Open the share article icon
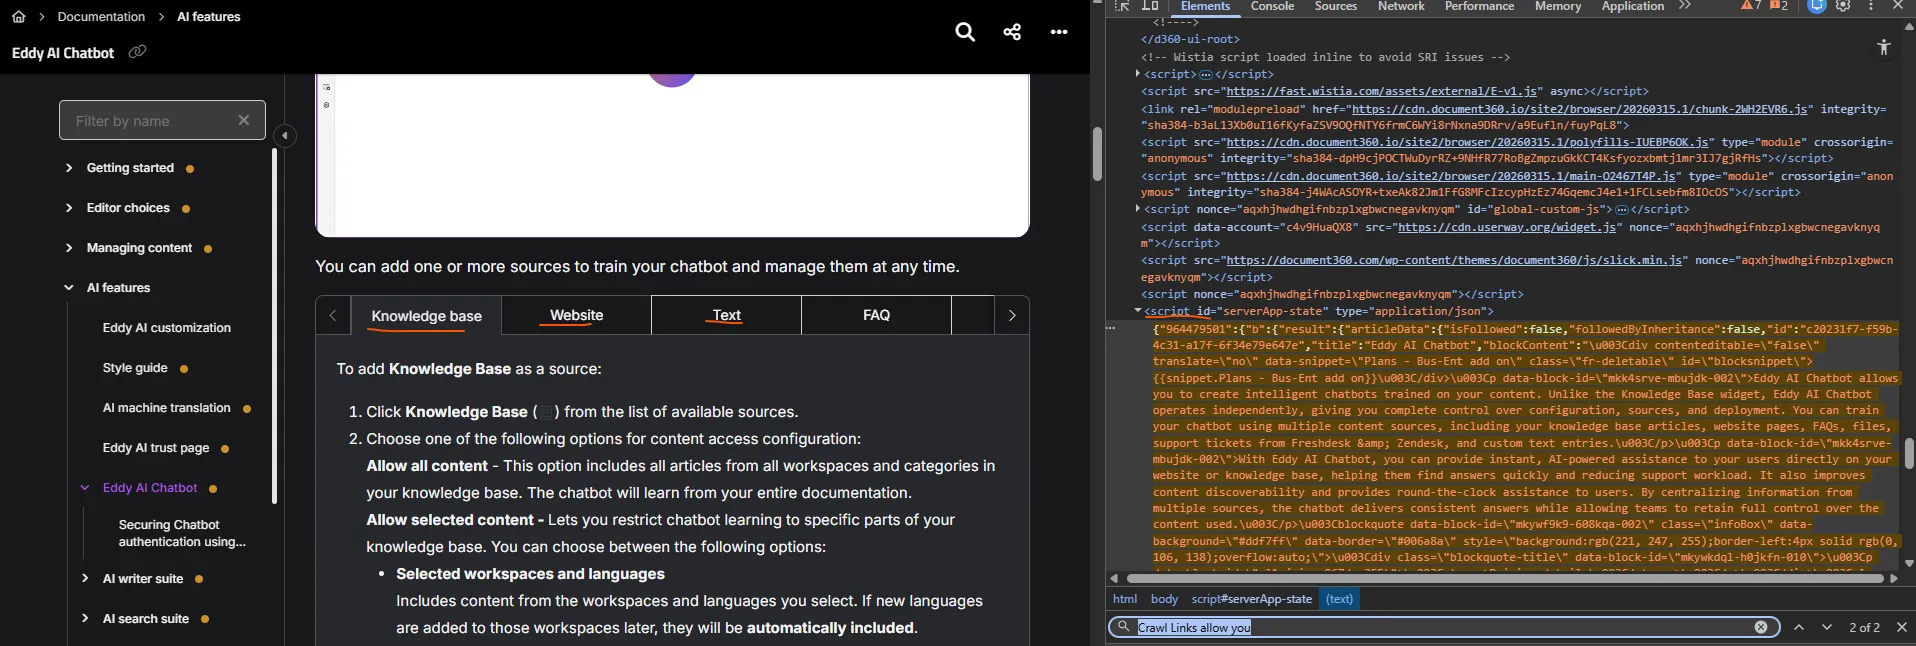This screenshot has width=1916, height=646. [x=1012, y=32]
